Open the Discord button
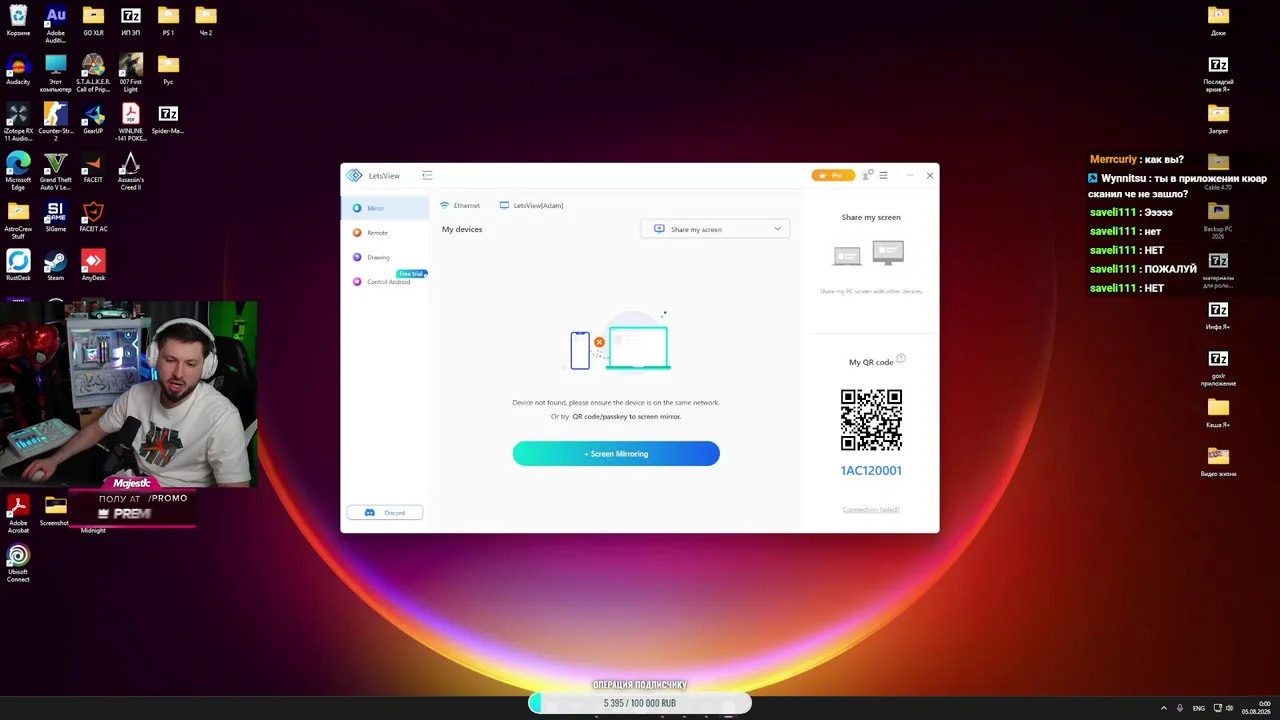The image size is (1280, 720). point(385,512)
